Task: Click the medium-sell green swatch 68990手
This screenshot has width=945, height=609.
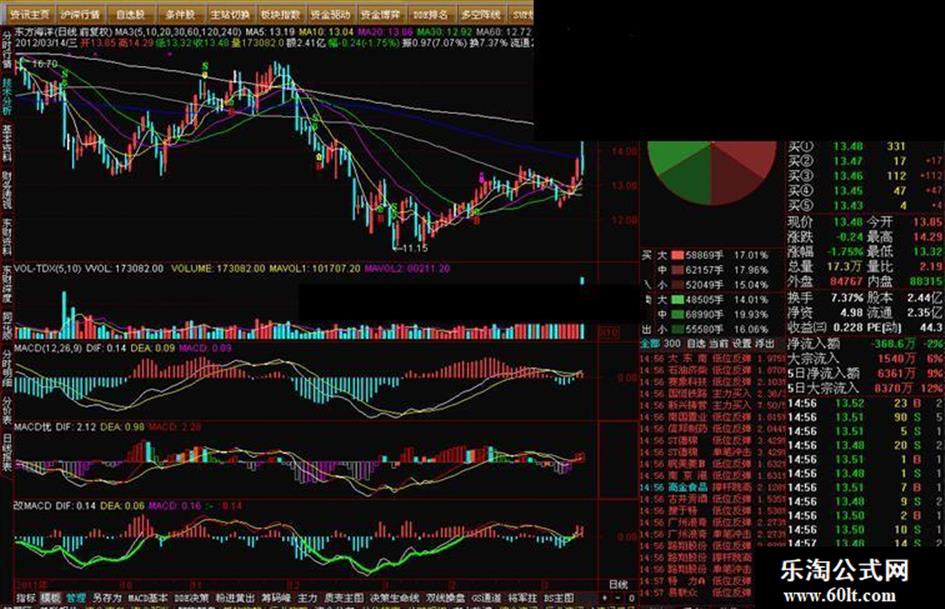Action: click(x=677, y=315)
